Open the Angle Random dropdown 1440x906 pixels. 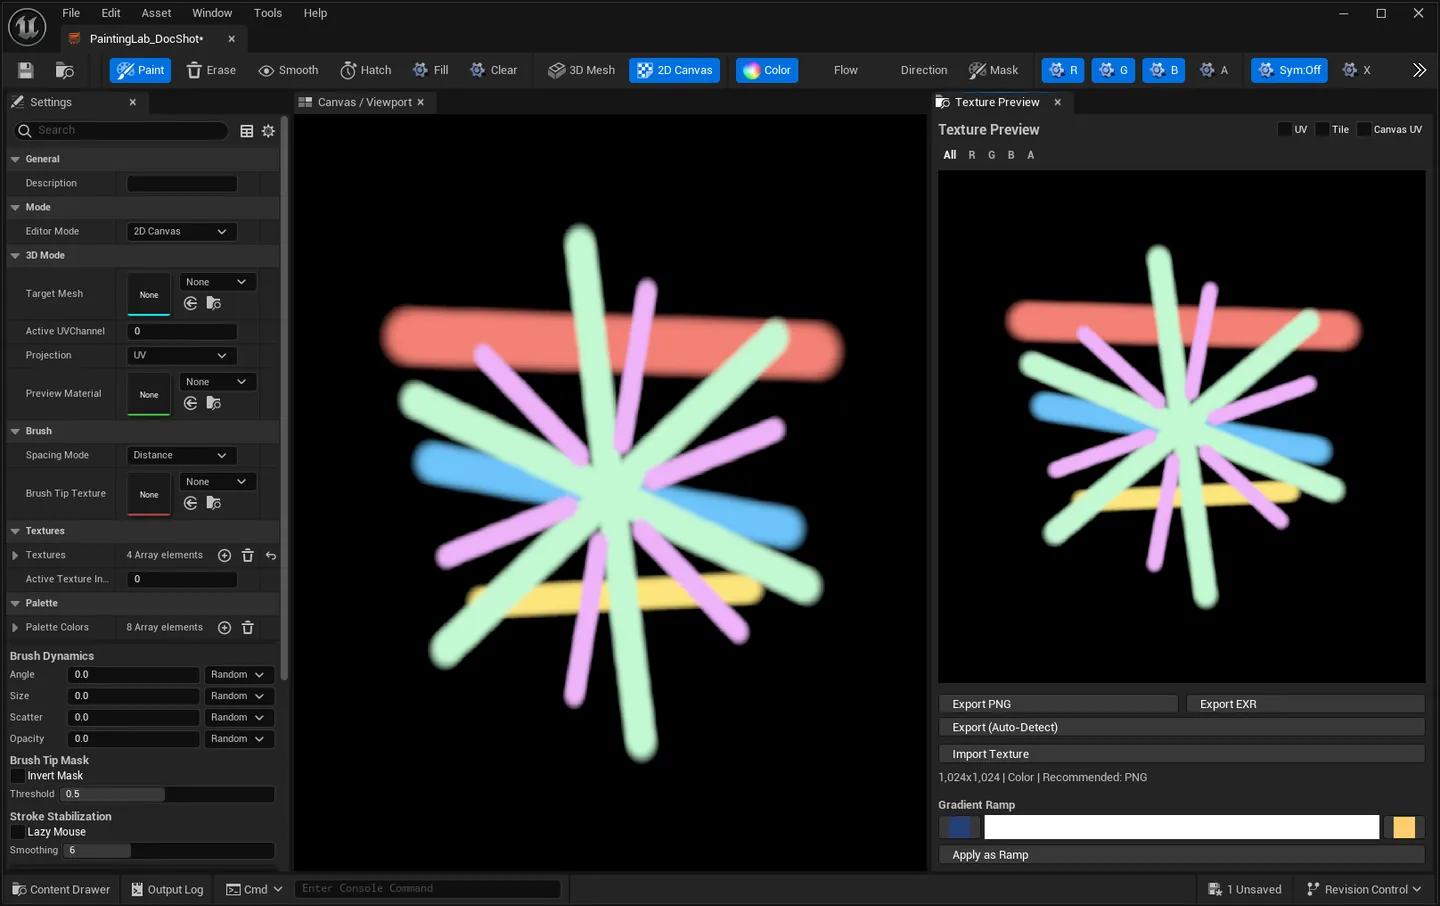238,675
